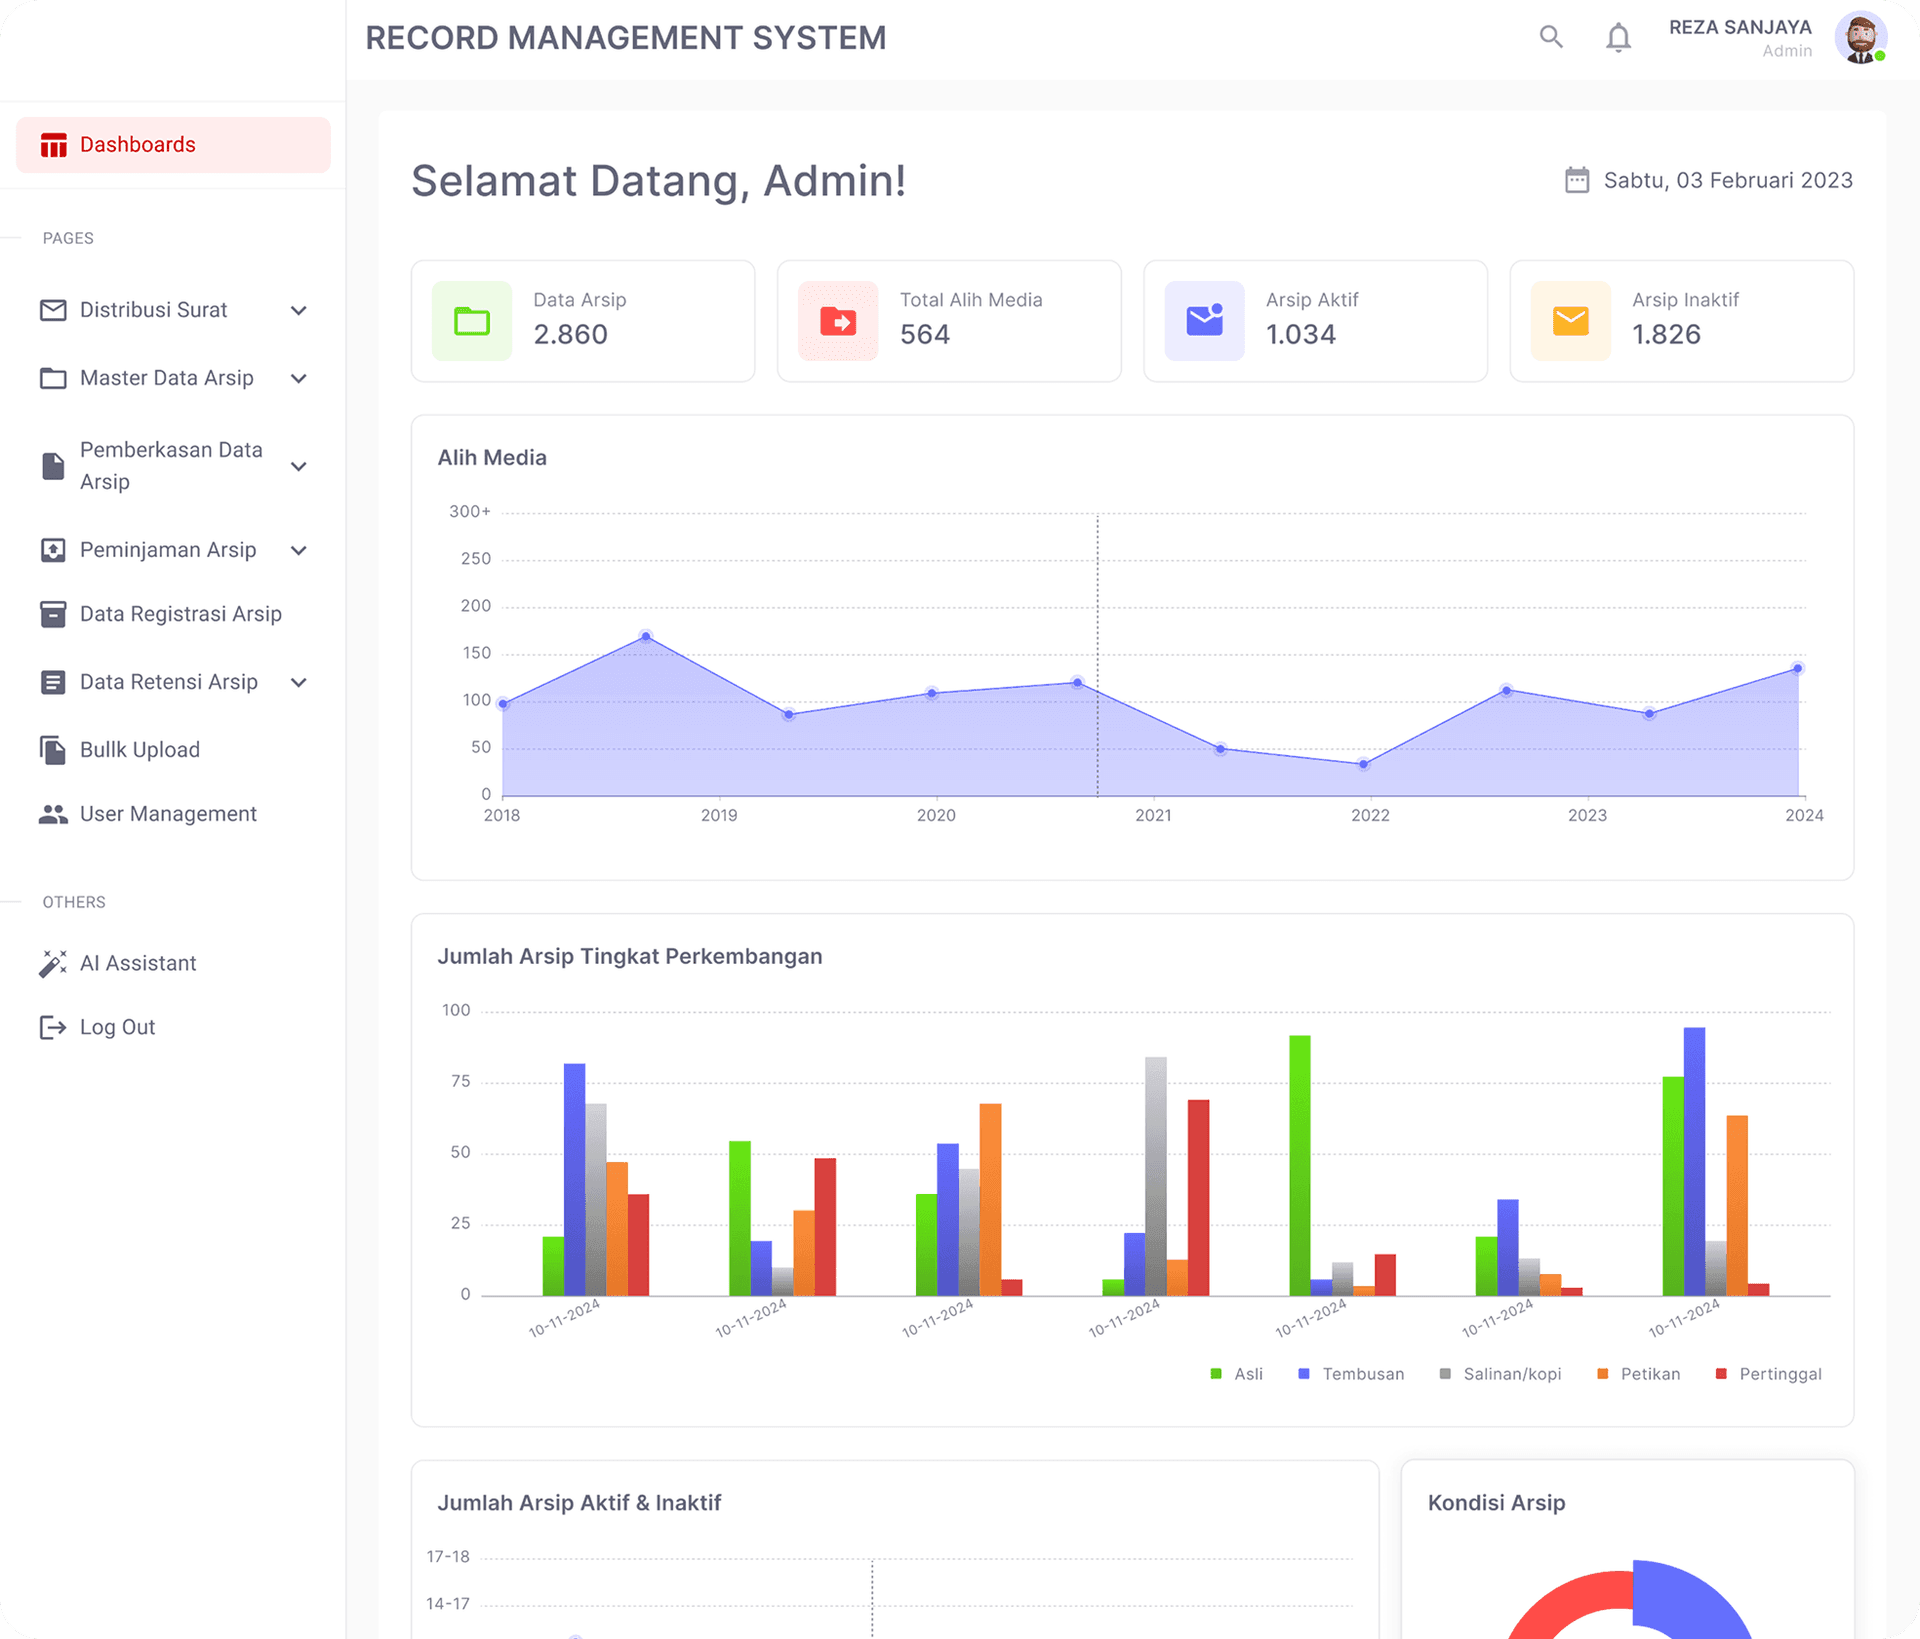The width and height of the screenshot is (1920, 1639).
Task: Toggle the Salinan/kopi legend entry
Action: point(1500,1374)
